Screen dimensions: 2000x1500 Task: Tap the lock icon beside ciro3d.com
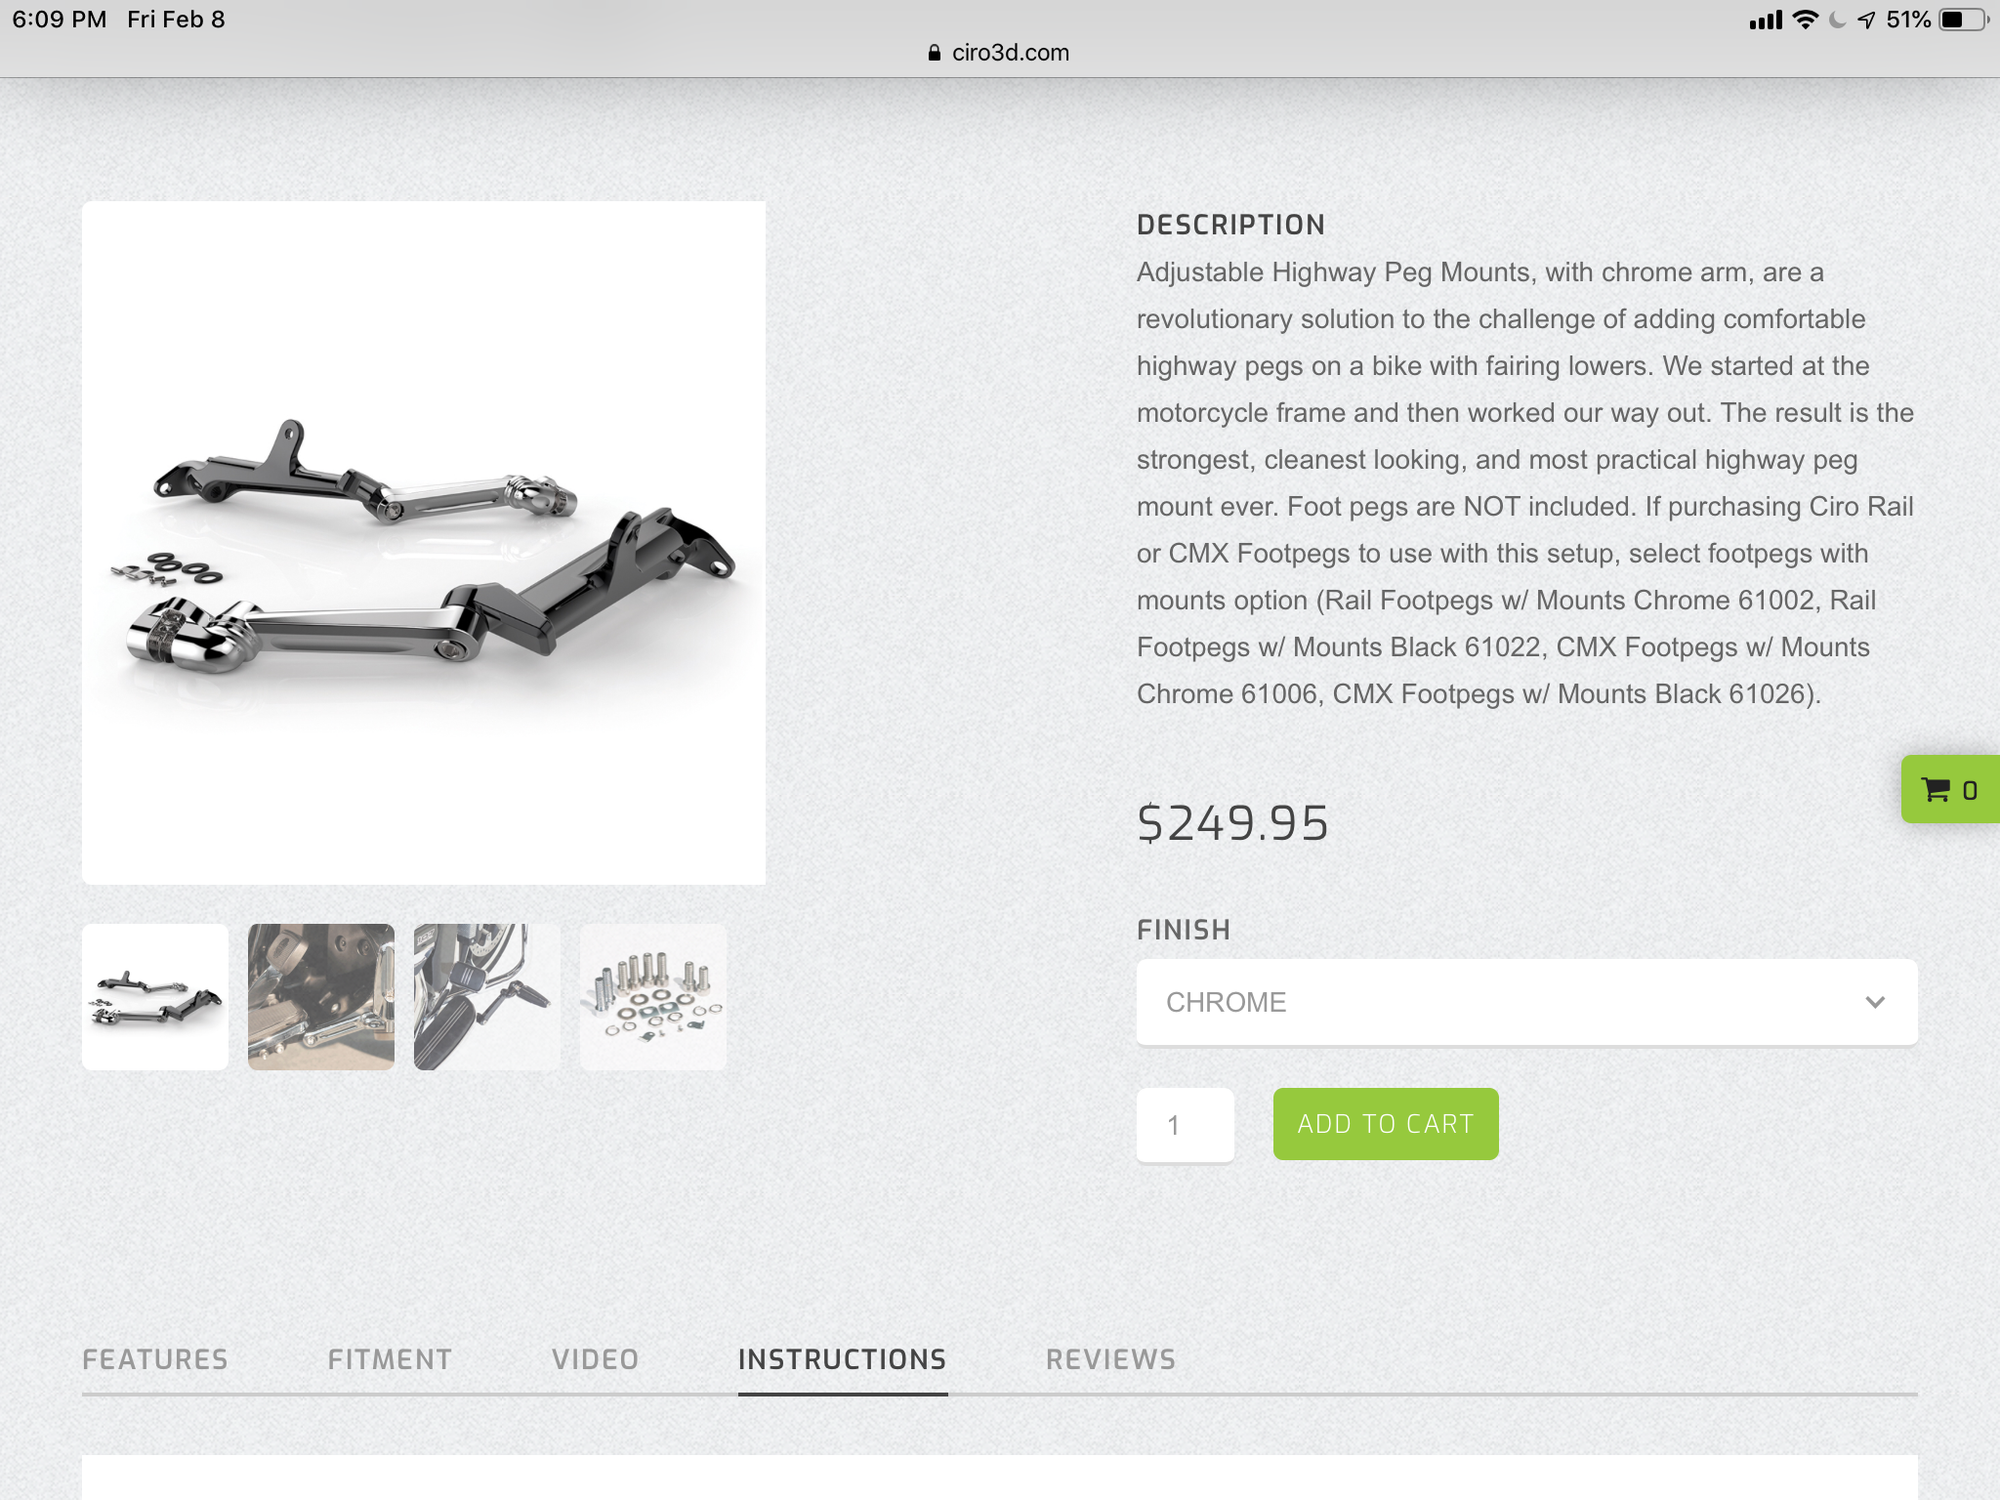[x=934, y=53]
